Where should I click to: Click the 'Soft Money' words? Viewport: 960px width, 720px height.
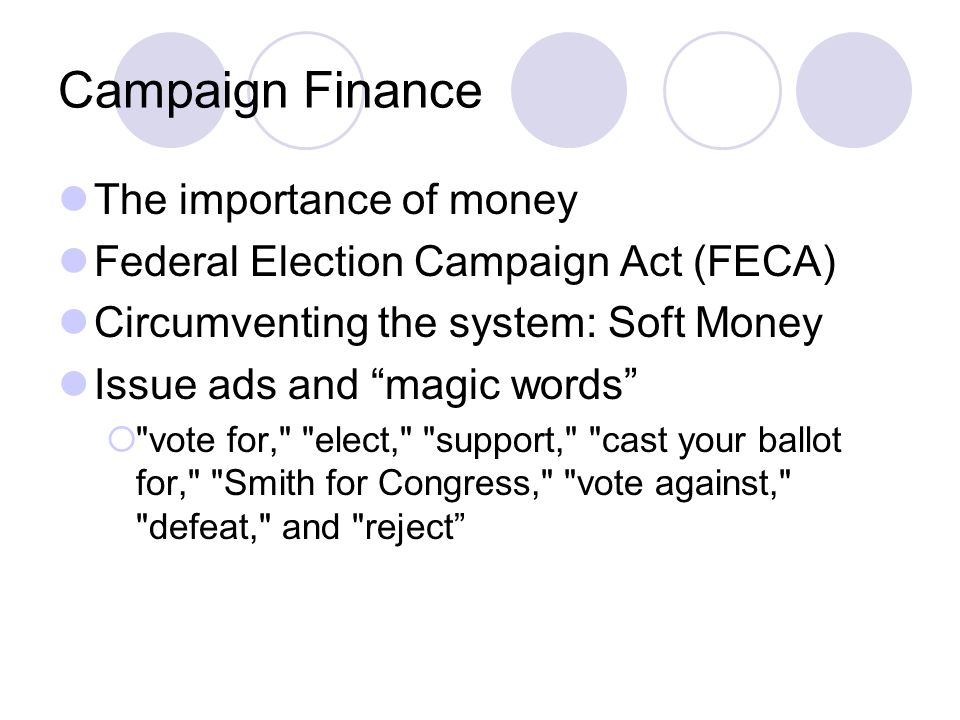pos(714,323)
